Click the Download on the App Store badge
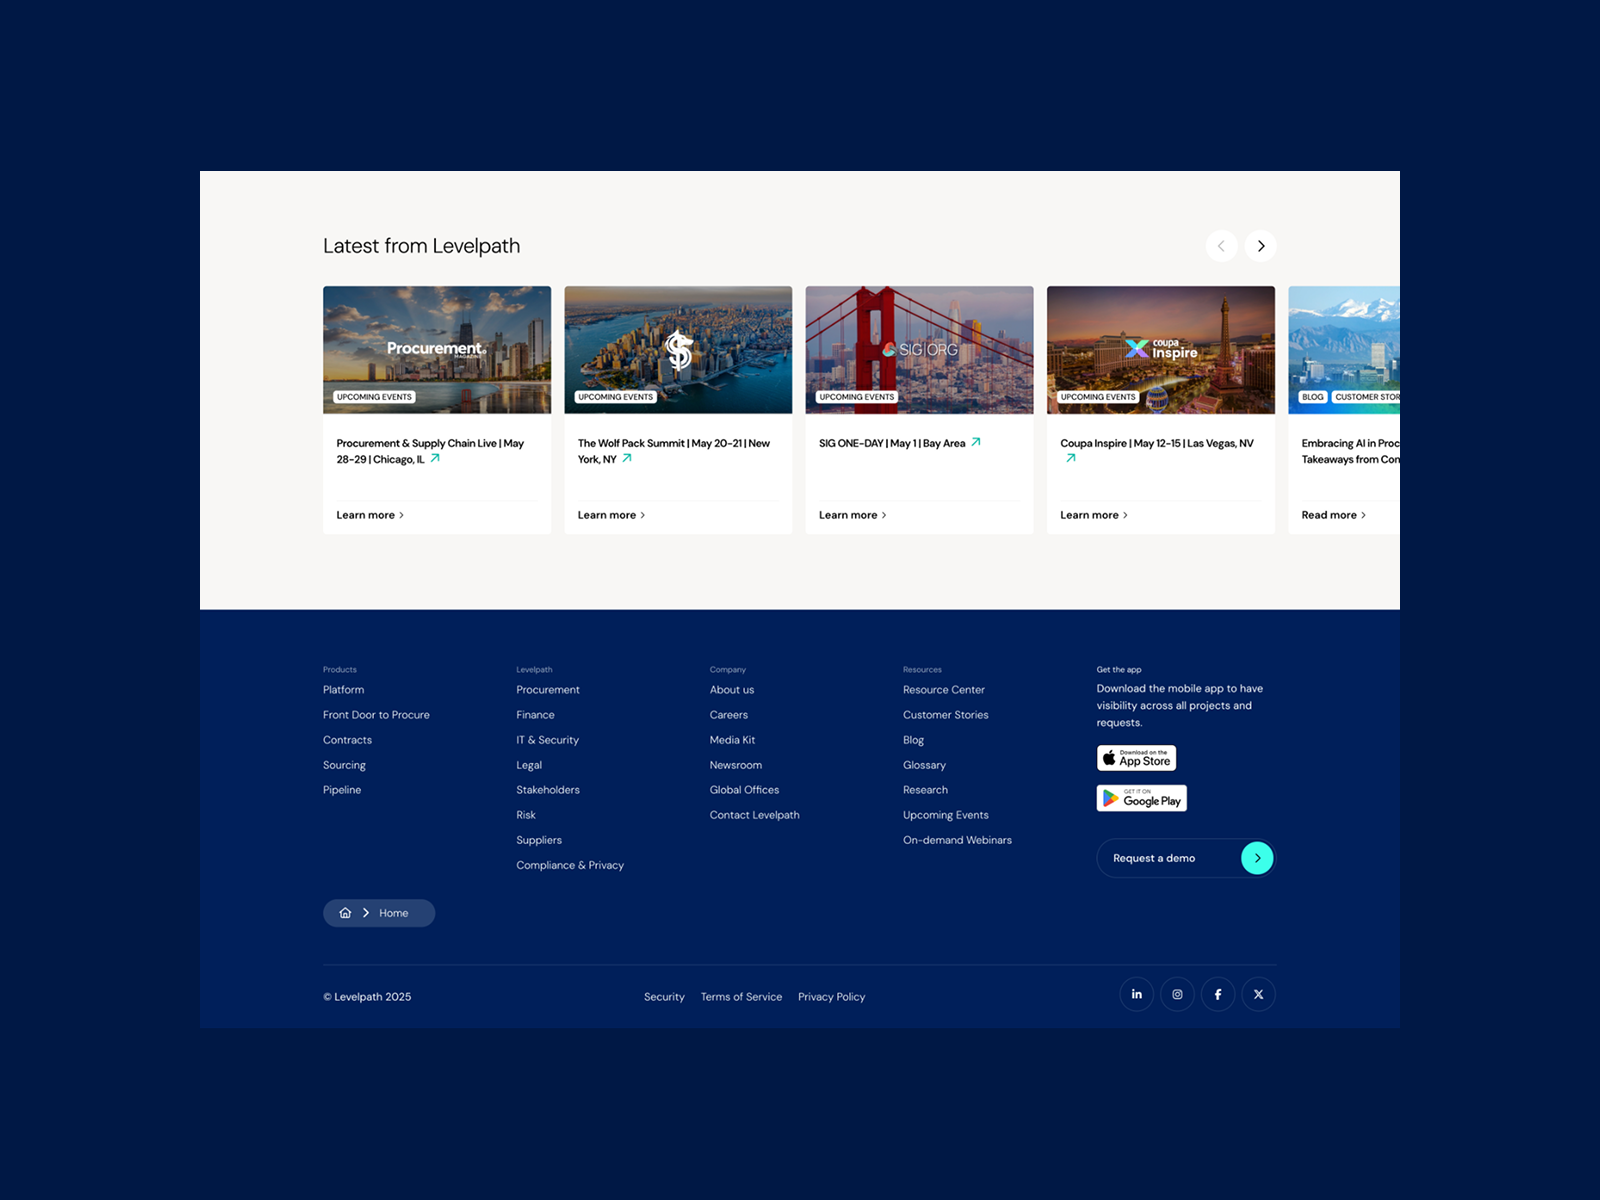 click(x=1136, y=758)
